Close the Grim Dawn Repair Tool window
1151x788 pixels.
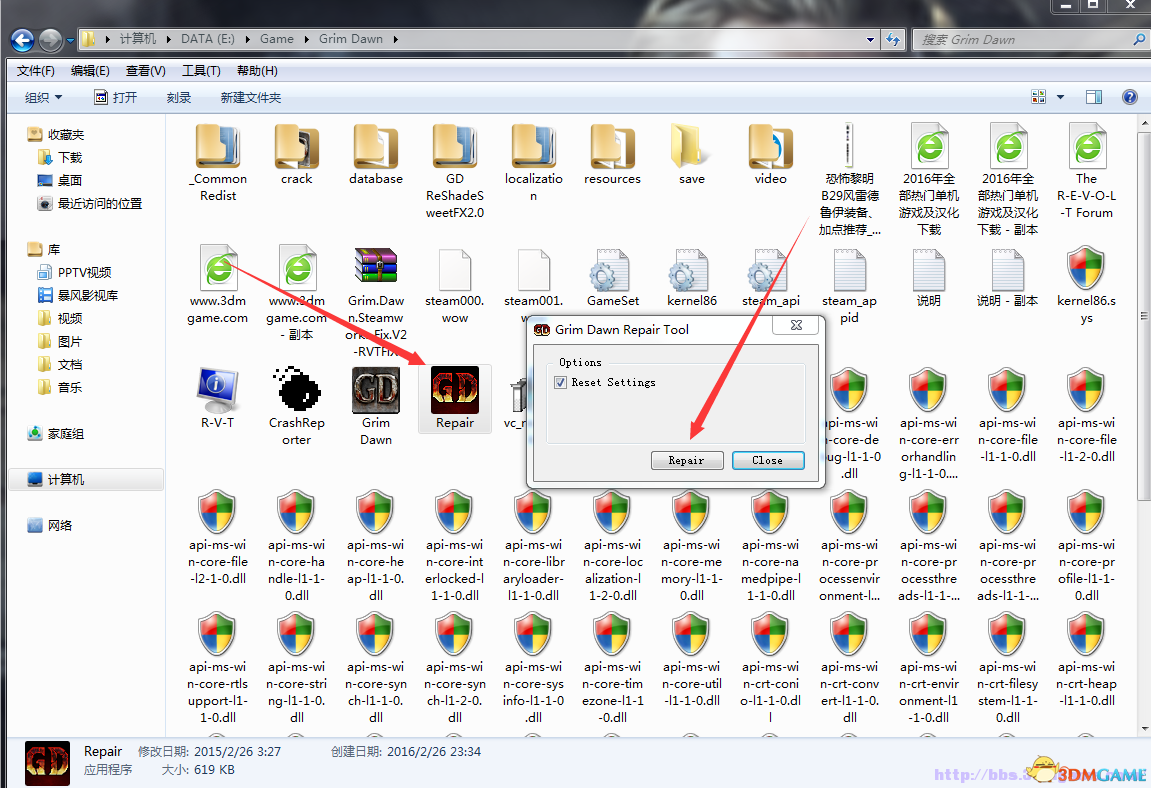tap(796, 325)
